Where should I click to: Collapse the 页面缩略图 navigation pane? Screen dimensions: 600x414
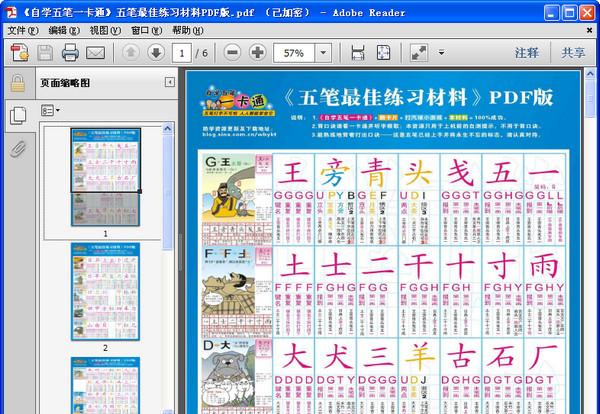click(170, 82)
